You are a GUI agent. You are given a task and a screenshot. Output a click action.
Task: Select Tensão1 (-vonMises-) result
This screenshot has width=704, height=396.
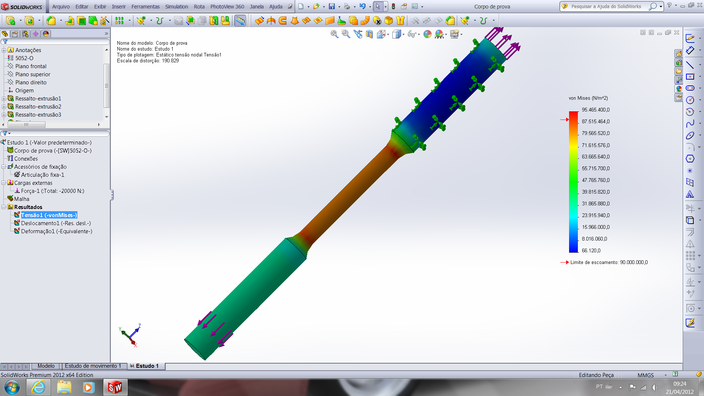click(x=49, y=215)
